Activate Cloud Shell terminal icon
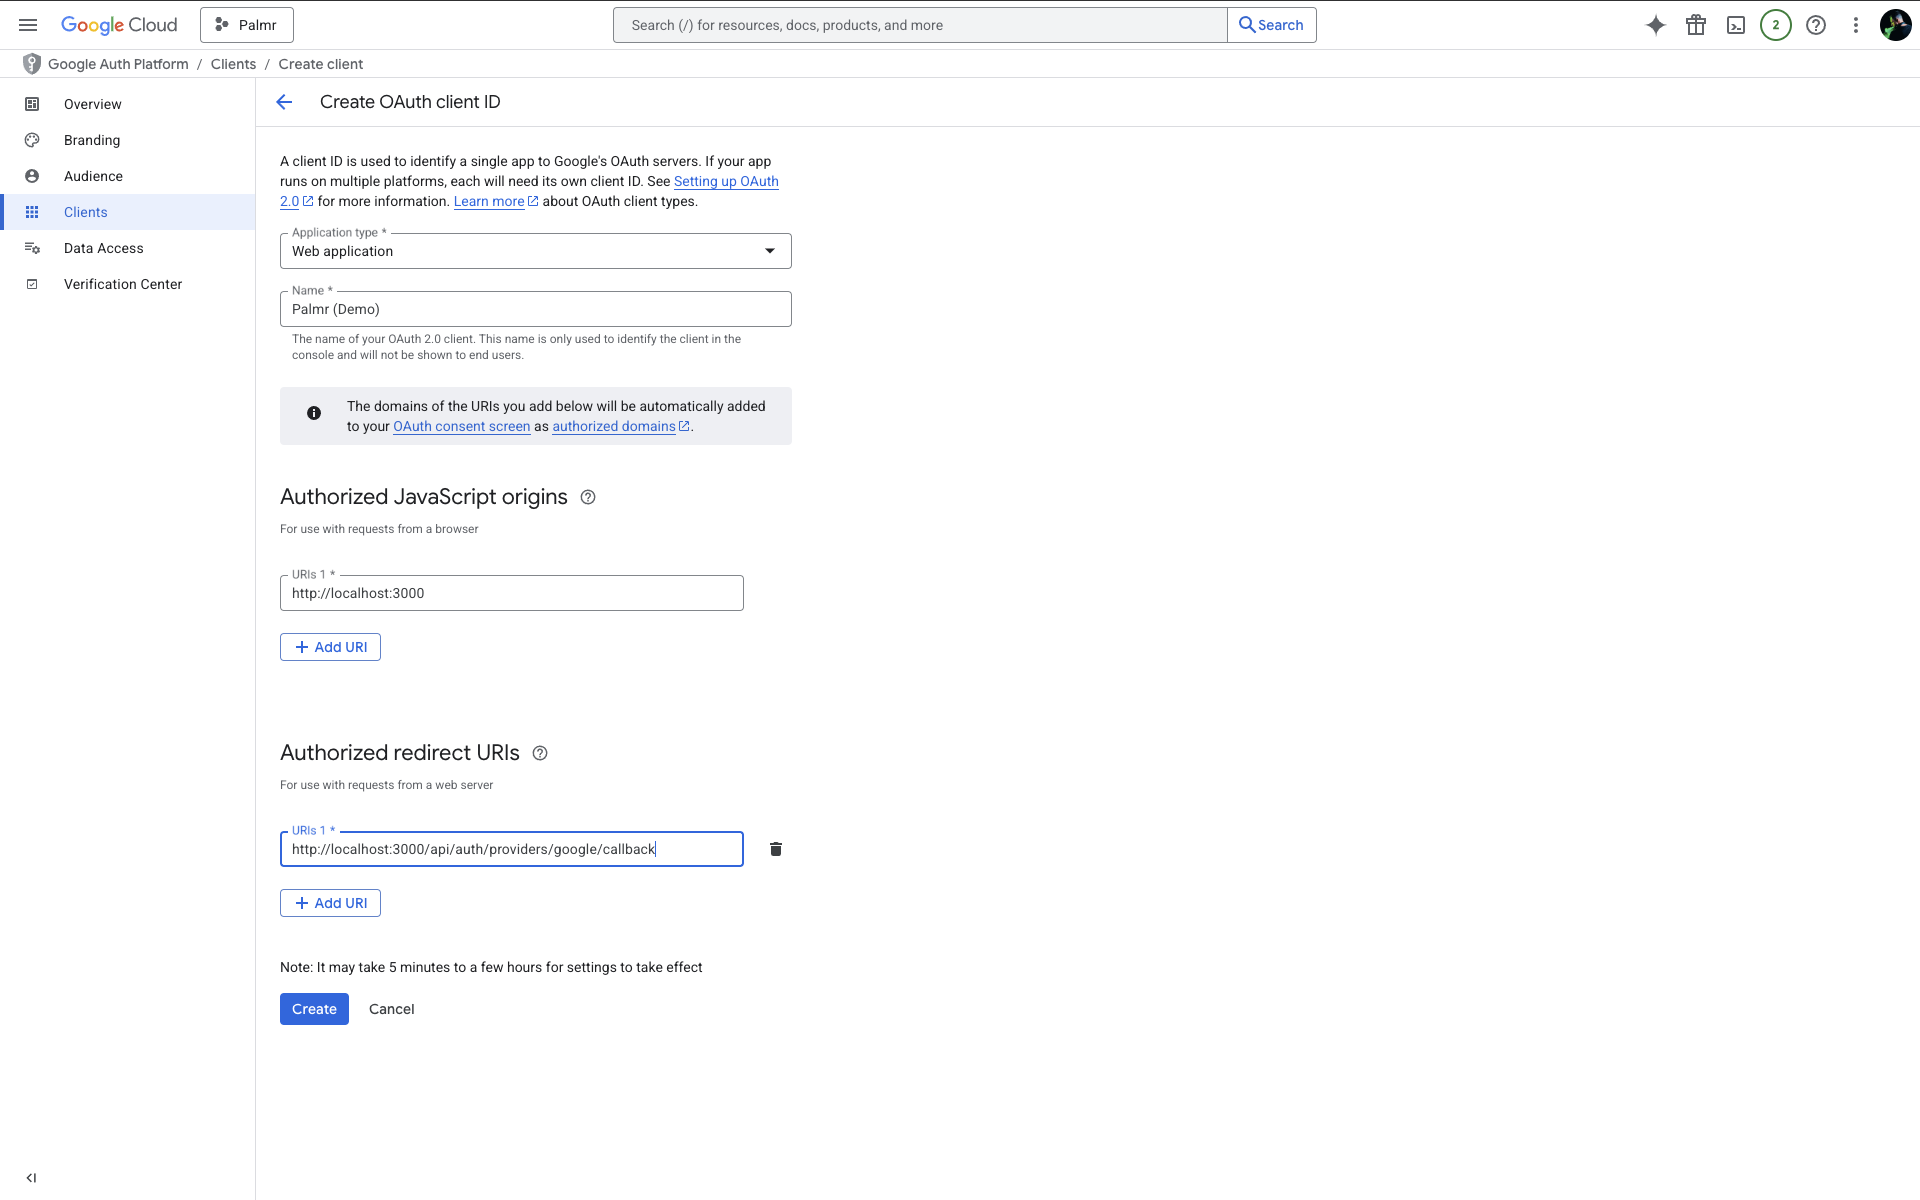 tap(1736, 25)
